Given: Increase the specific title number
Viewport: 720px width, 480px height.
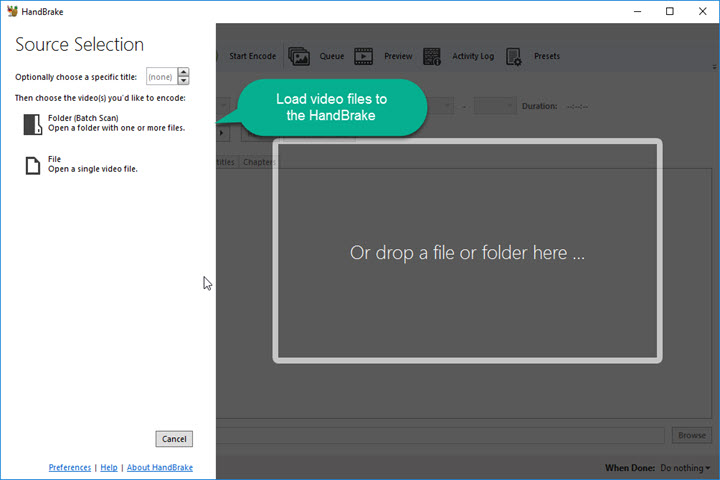Looking at the screenshot, I should (x=183, y=72).
